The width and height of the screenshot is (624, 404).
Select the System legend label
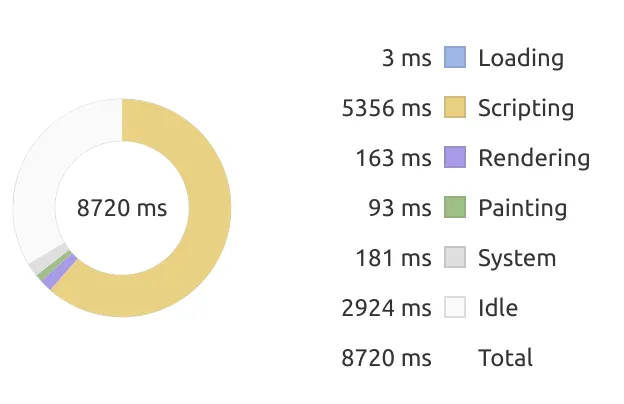point(517,258)
